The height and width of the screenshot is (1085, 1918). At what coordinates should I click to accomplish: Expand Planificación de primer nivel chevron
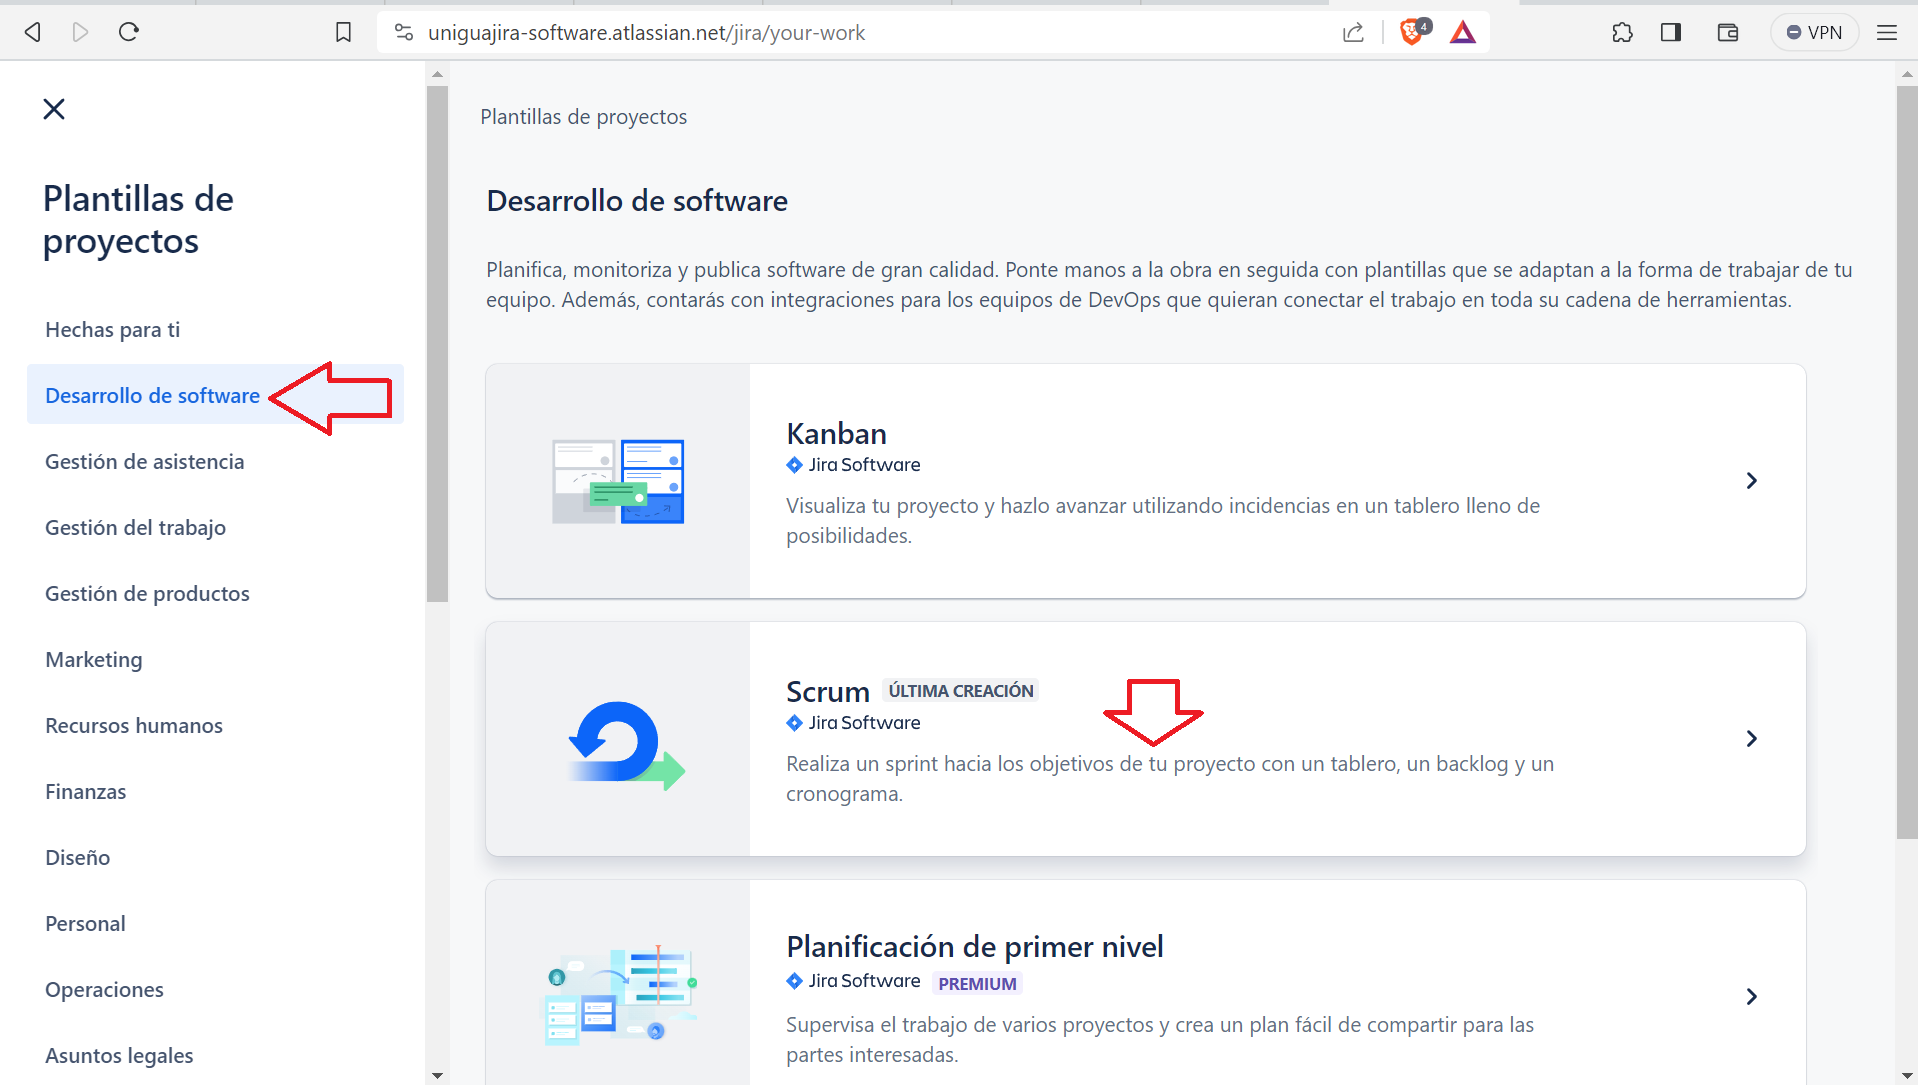(1752, 997)
